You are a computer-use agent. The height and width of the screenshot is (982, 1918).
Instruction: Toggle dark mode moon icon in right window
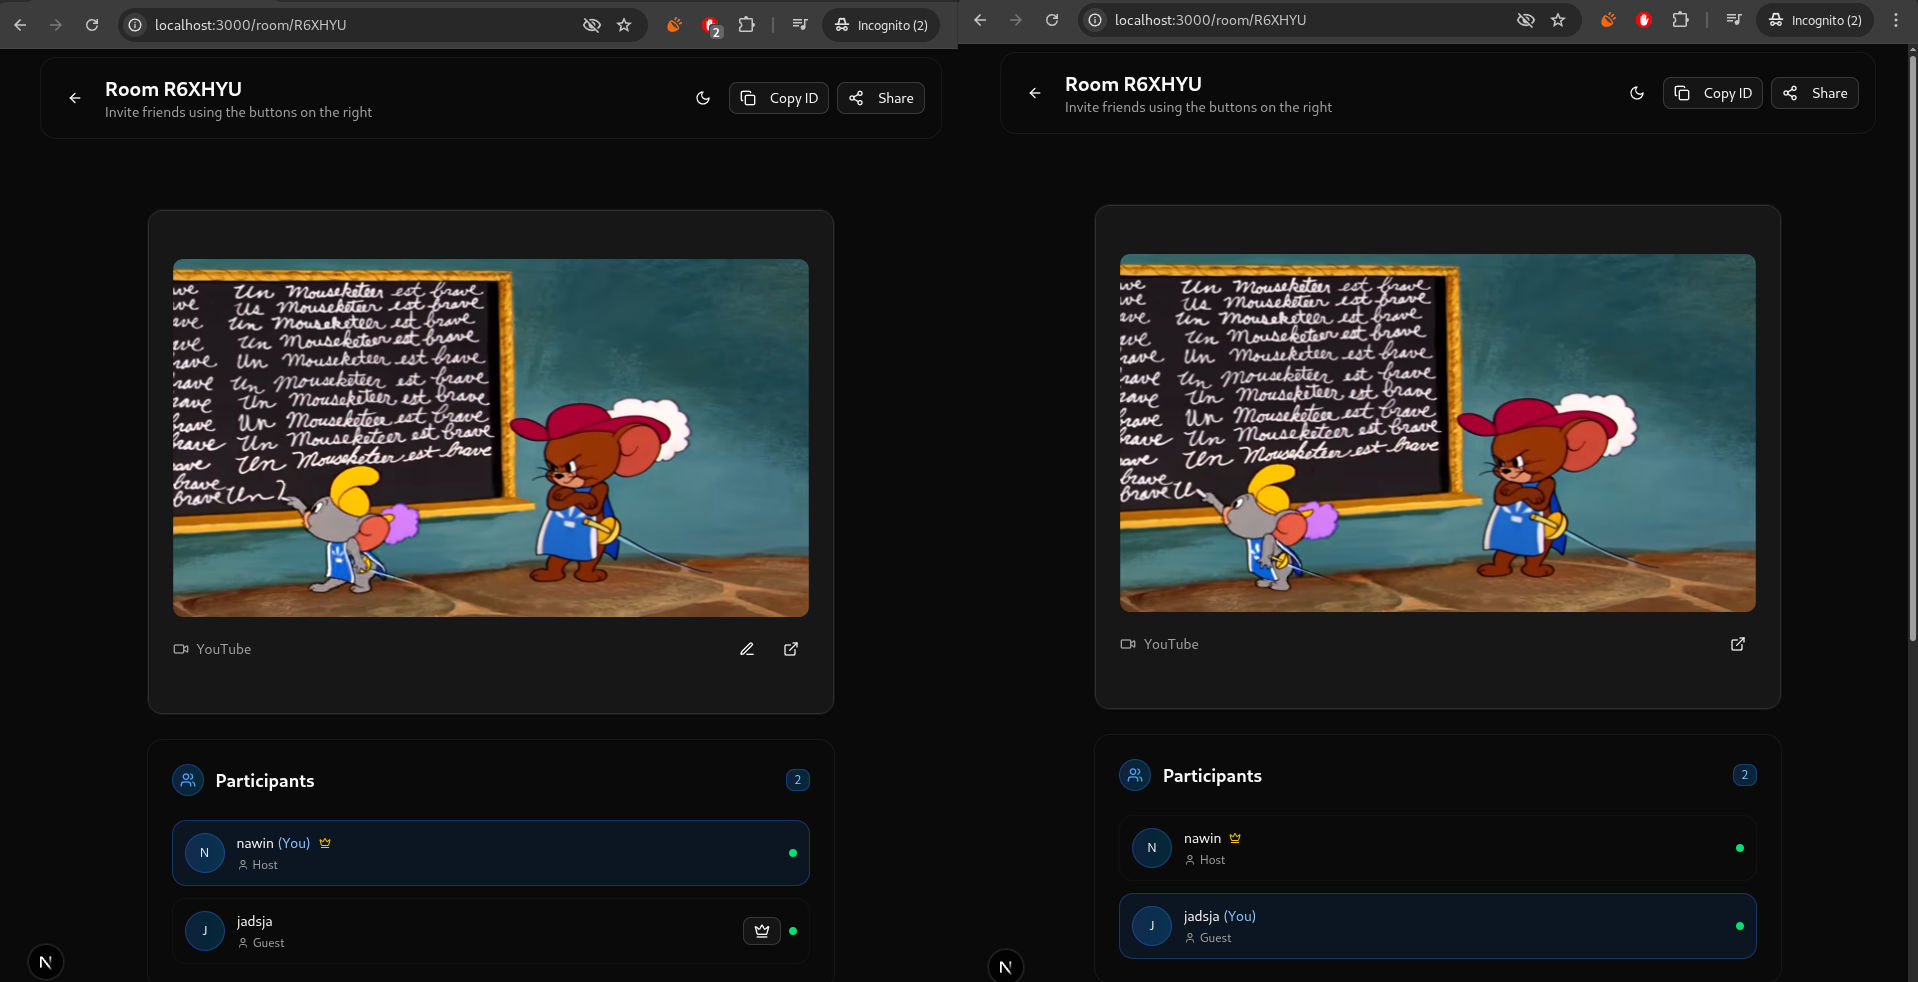(1637, 93)
